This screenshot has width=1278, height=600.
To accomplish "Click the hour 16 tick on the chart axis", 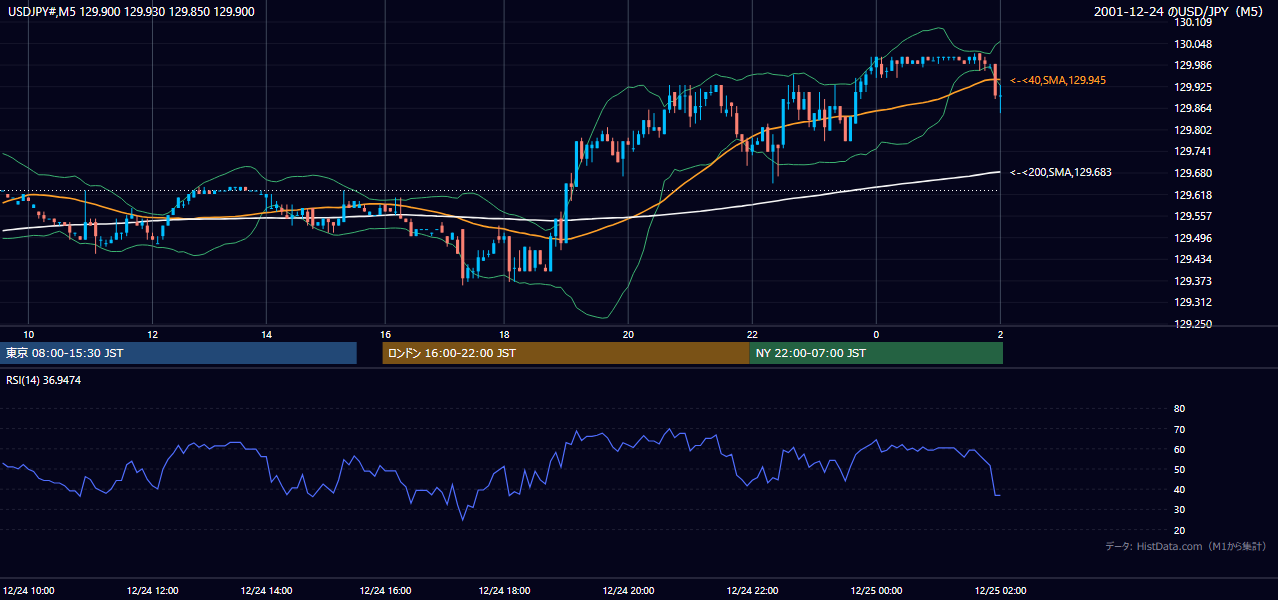I will 385,334.
